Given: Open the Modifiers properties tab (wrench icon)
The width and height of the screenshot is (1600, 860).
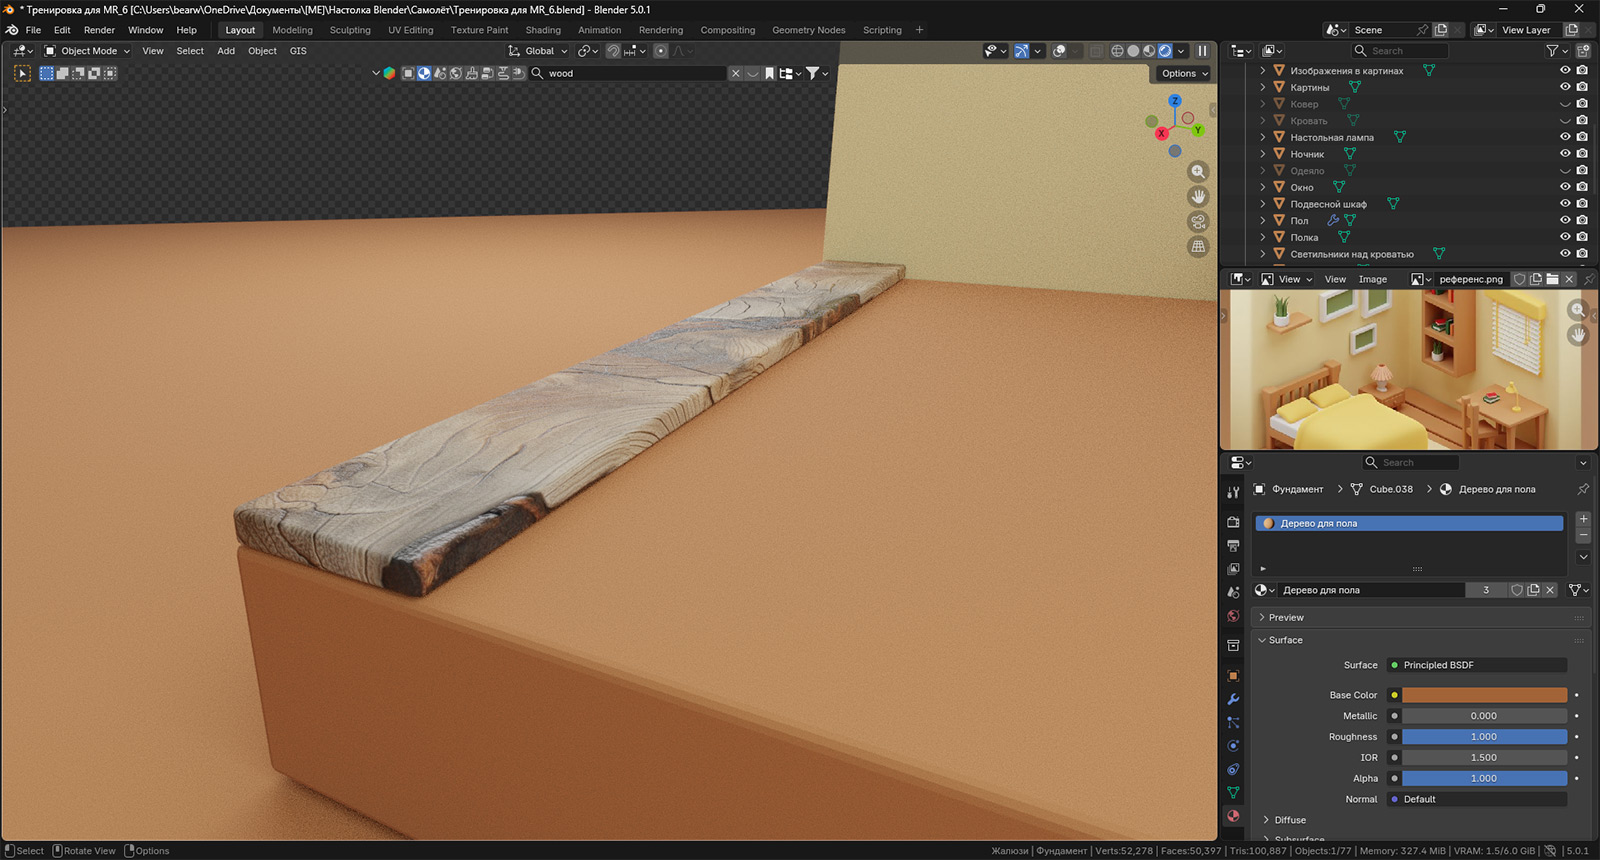Looking at the screenshot, I should (1233, 699).
